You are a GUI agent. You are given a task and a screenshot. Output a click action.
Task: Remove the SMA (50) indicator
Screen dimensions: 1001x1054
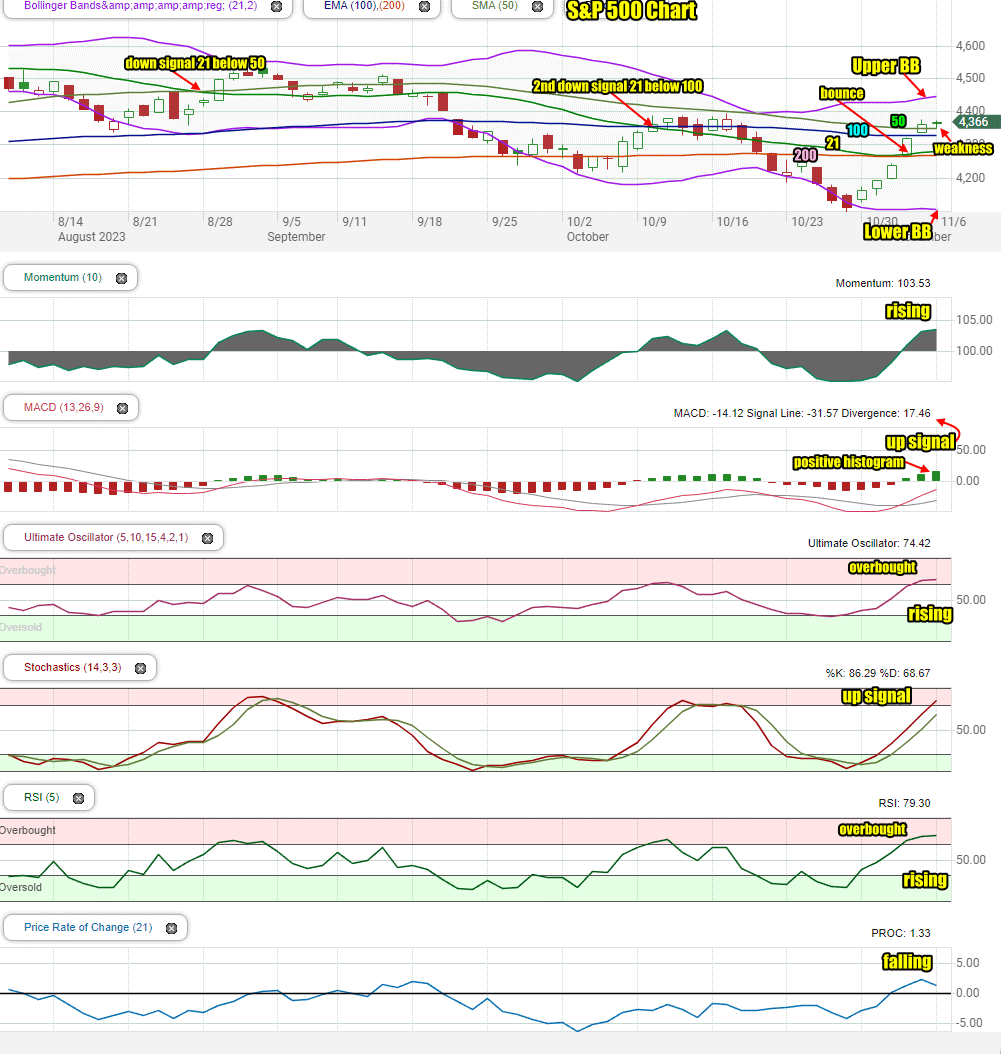point(537,7)
